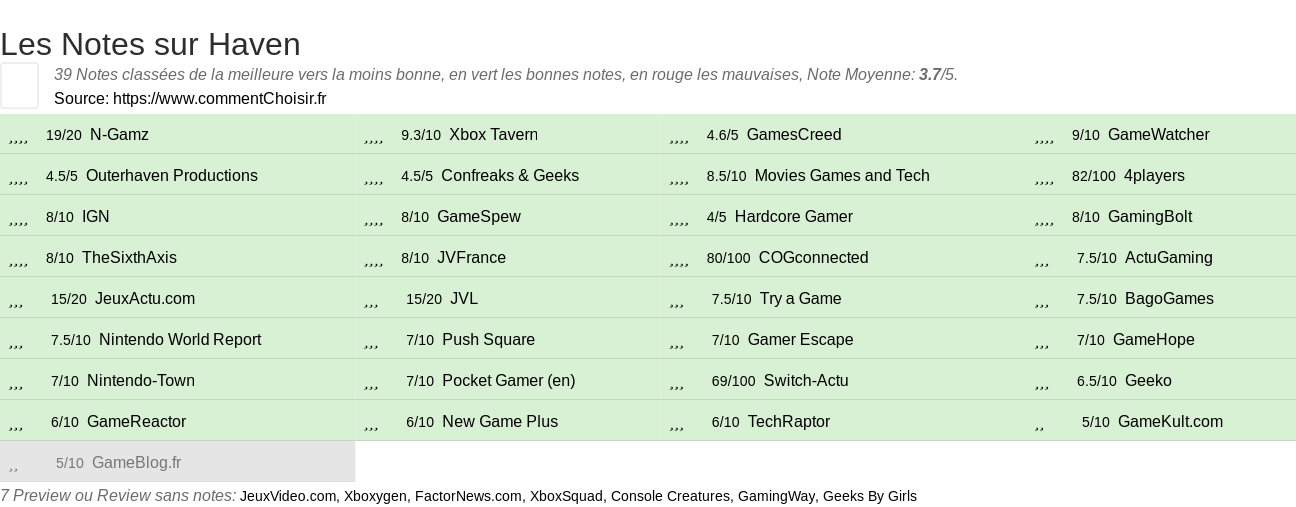Open TechRaptor review link
The height and width of the screenshot is (507, 1296).
click(789, 422)
